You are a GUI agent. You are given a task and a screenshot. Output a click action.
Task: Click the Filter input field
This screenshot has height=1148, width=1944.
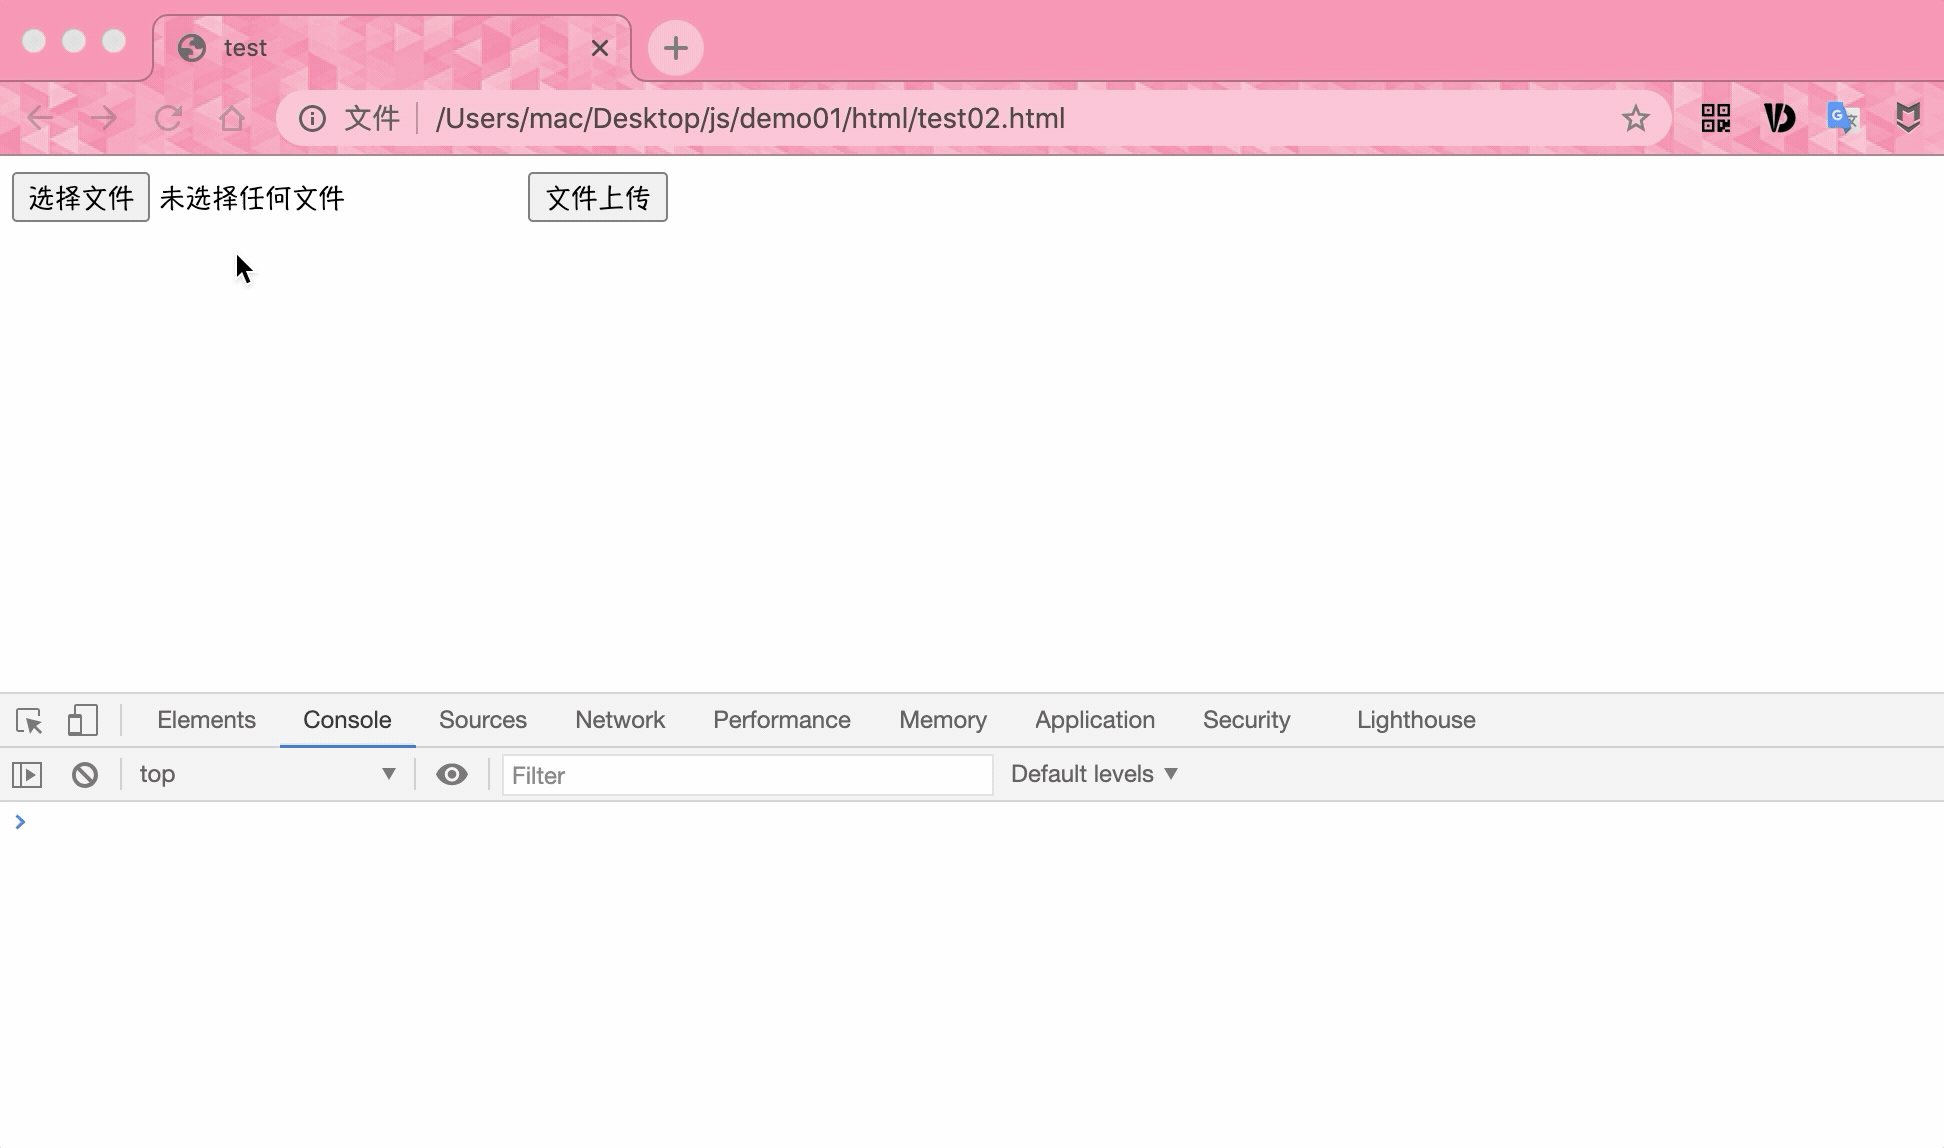pos(746,774)
